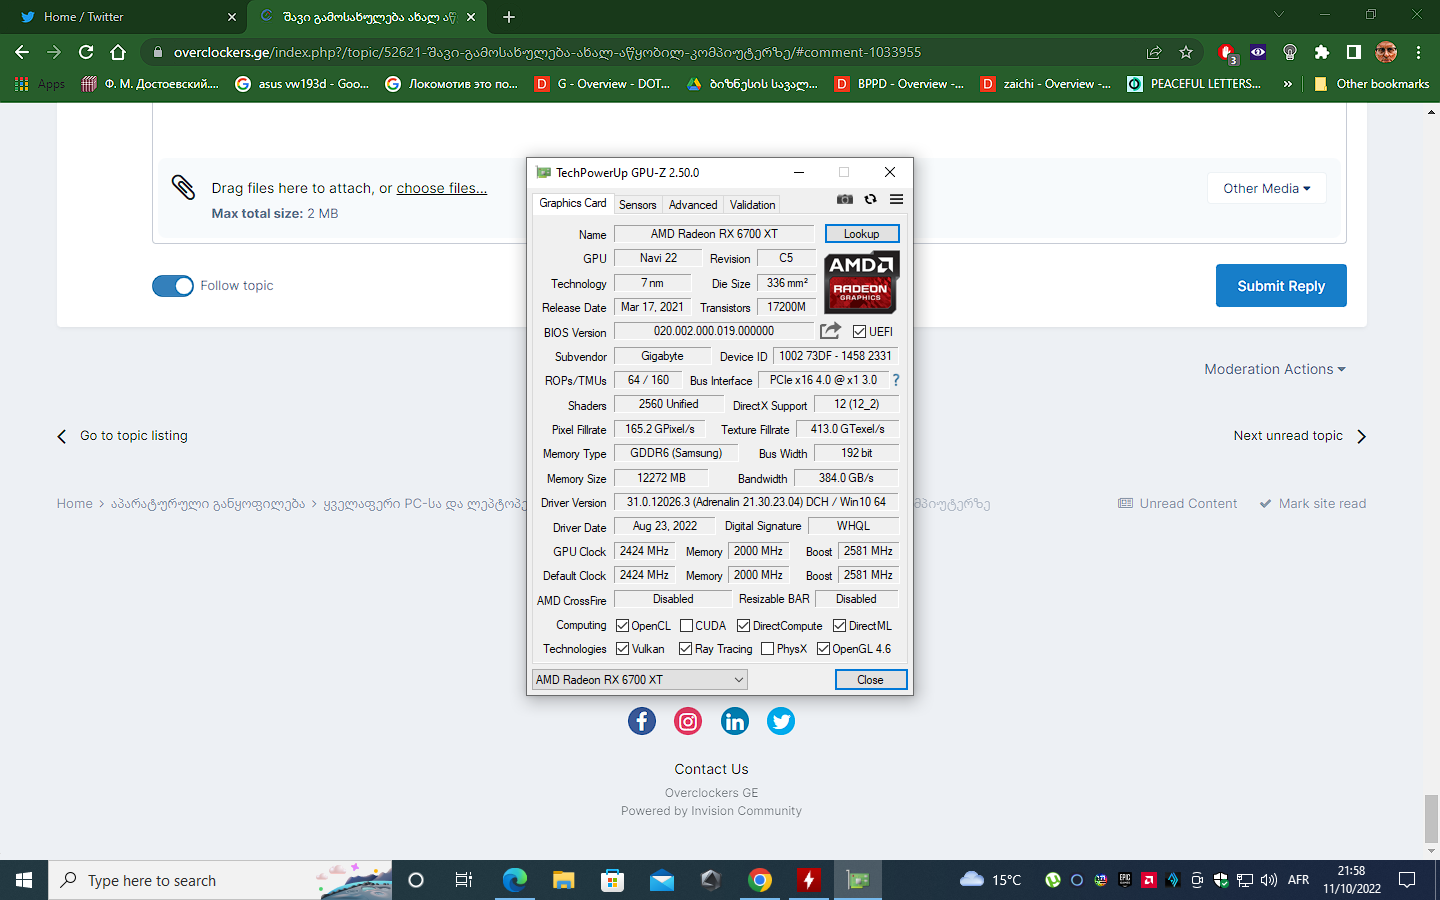Open the Chrome side panel icon
Image resolution: width=1440 pixels, height=900 pixels.
point(1354,52)
